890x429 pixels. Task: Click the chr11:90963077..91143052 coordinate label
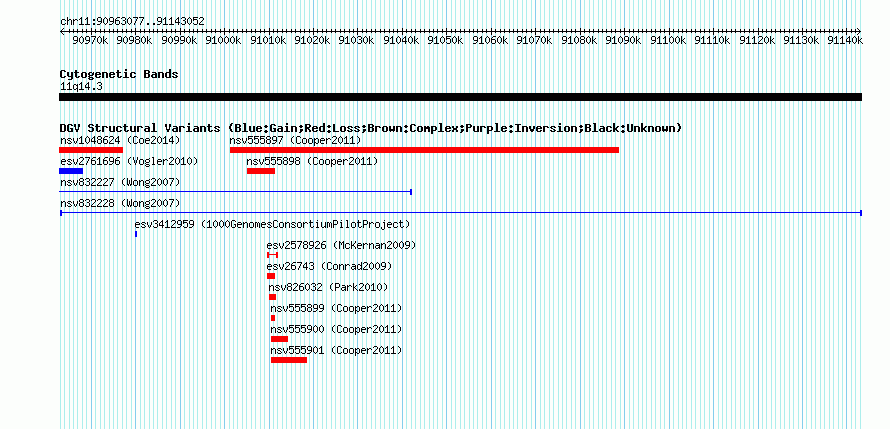pyautogui.click(x=132, y=22)
